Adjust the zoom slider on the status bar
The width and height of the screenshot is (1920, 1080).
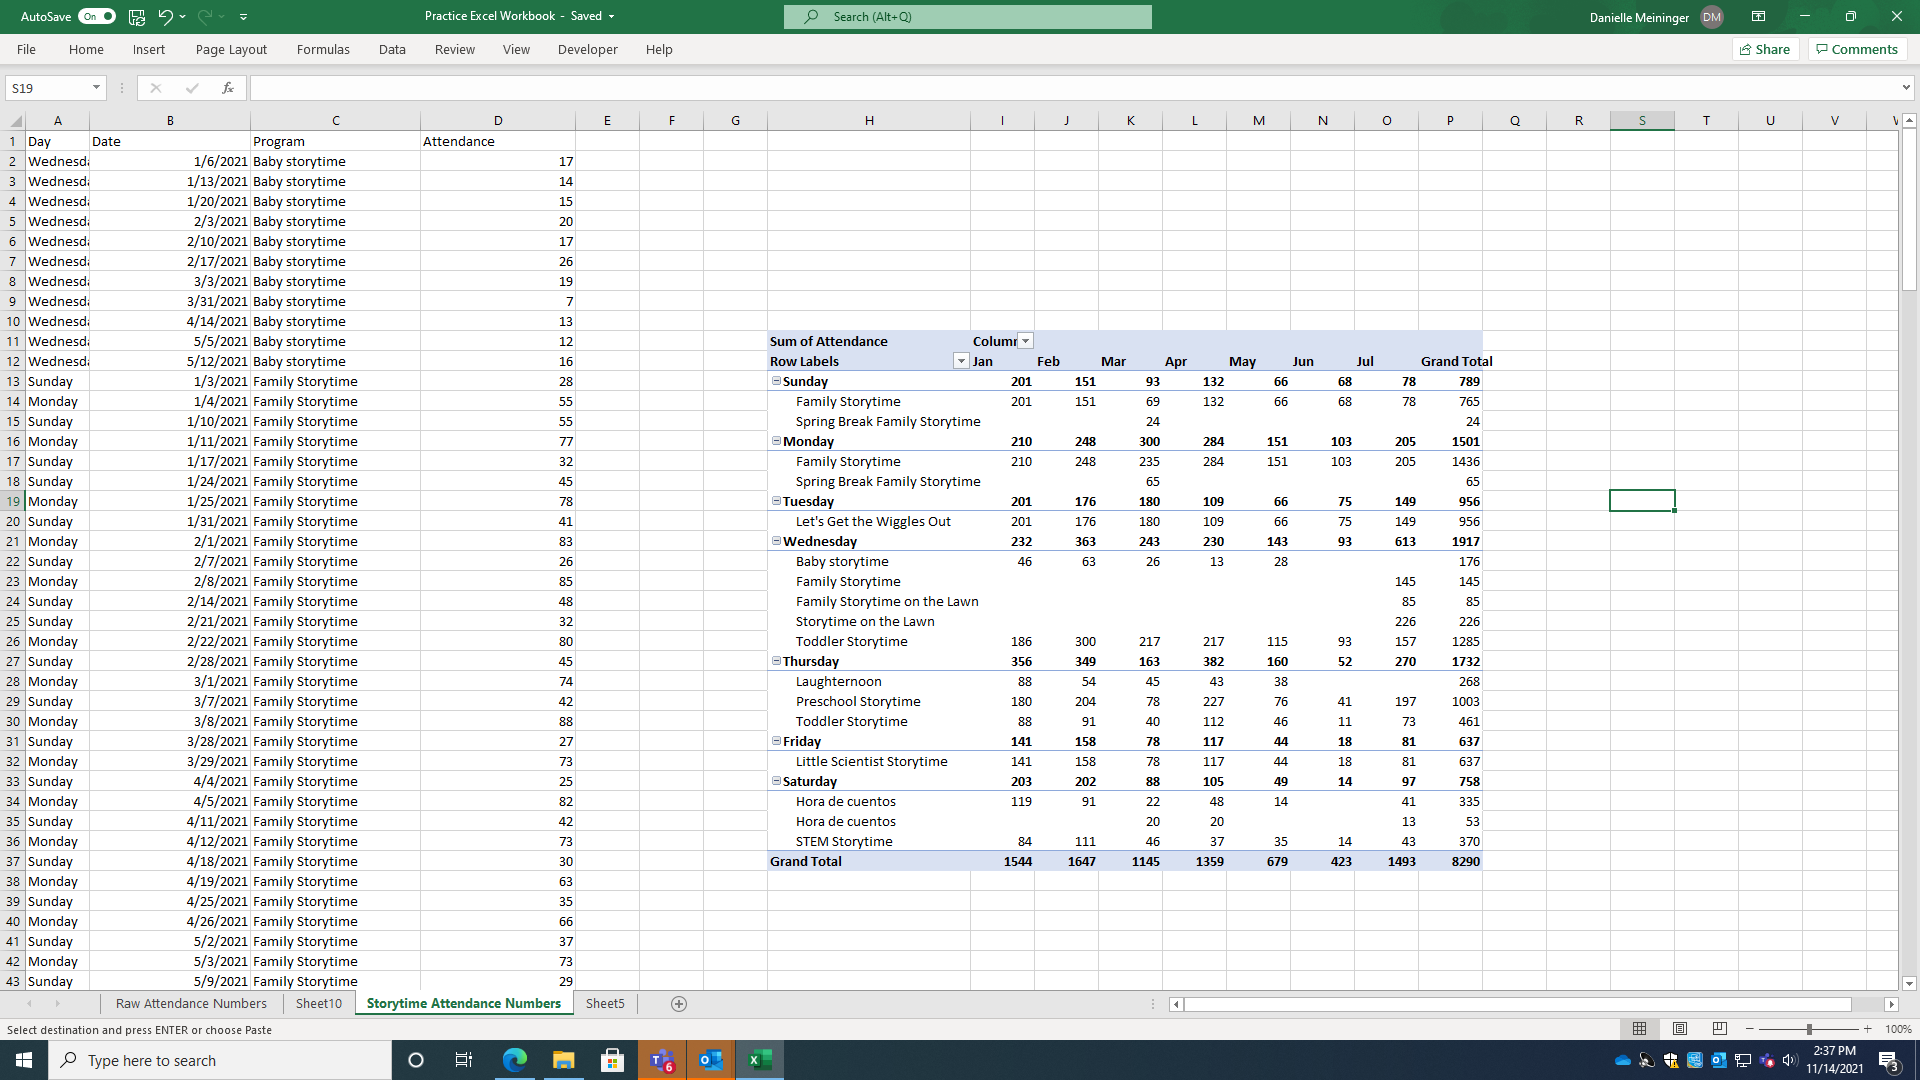click(x=1808, y=1028)
